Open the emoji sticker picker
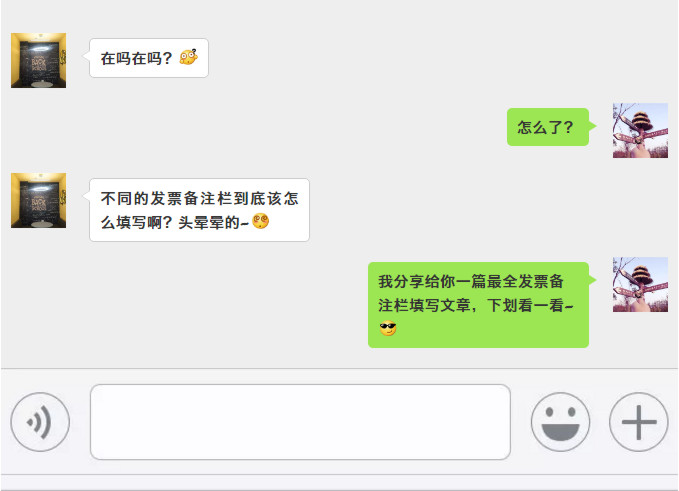679x491 pixels. point(560,422)
